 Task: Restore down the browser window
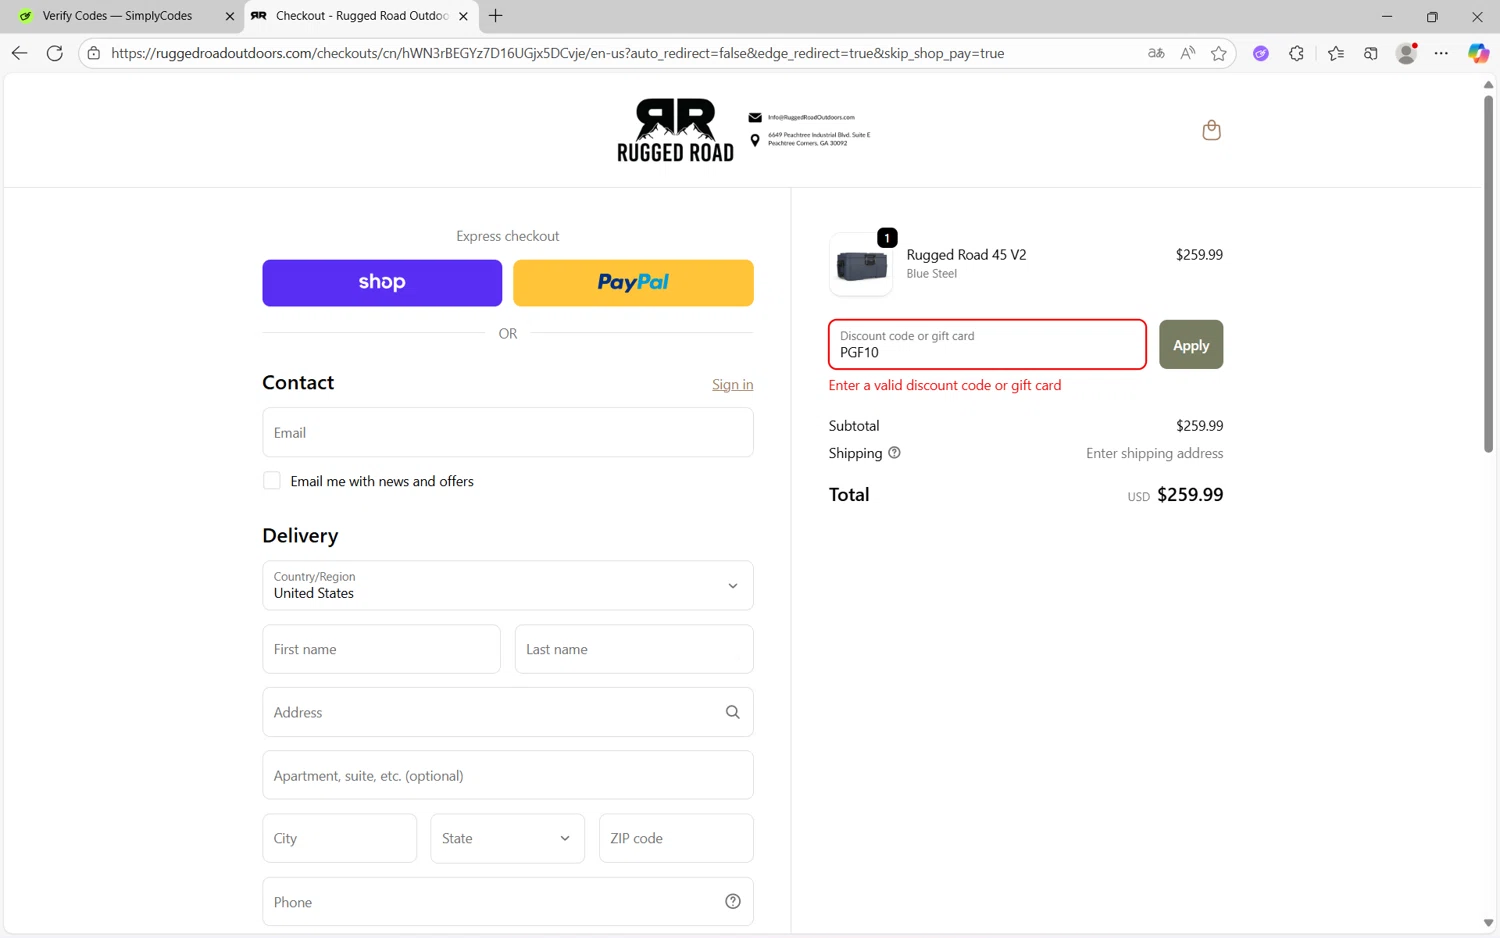coord(1432,16)
